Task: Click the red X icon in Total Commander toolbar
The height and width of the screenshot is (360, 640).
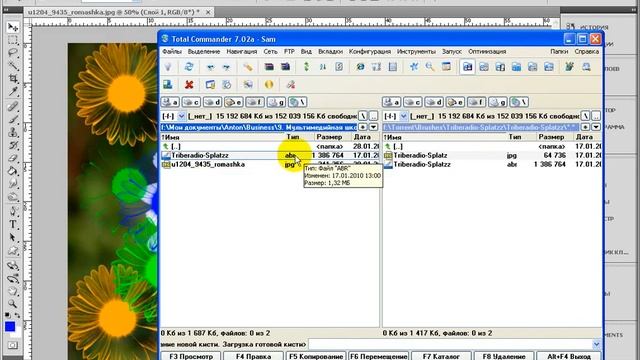Action: pos(189,84)
